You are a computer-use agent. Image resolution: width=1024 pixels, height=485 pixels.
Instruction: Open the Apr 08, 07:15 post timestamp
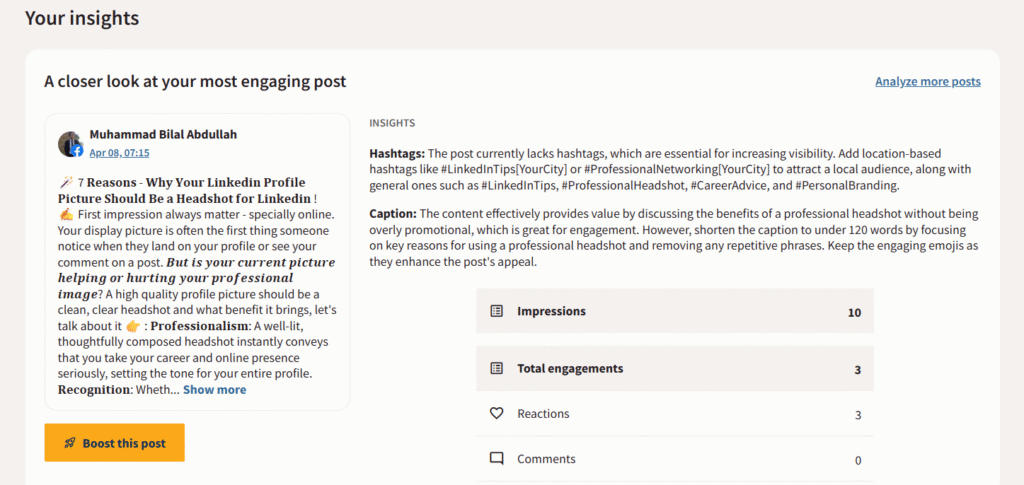(x=120, y=153)
